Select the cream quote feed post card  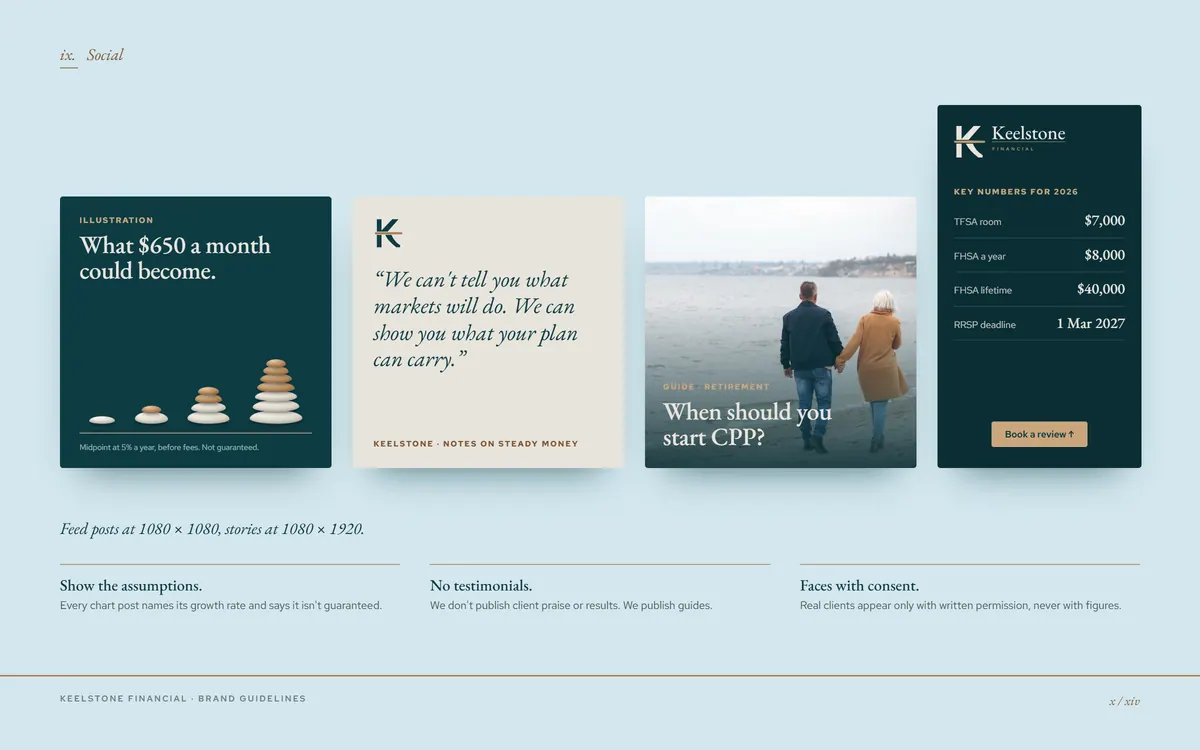[x=488, y=332]
